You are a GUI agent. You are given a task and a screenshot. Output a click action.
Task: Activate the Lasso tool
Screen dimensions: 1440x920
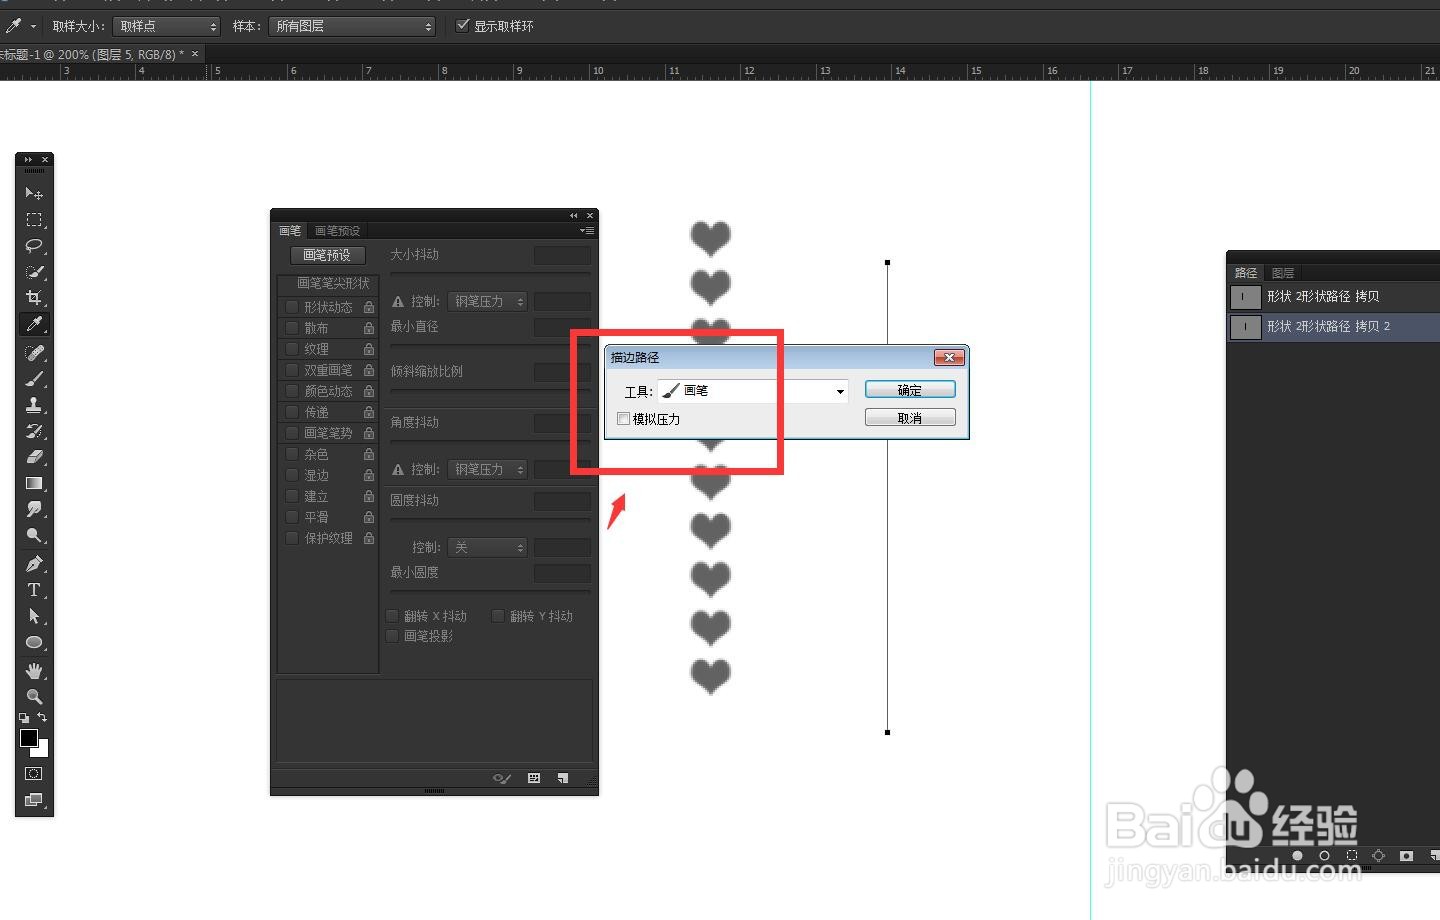coord(35,246)
